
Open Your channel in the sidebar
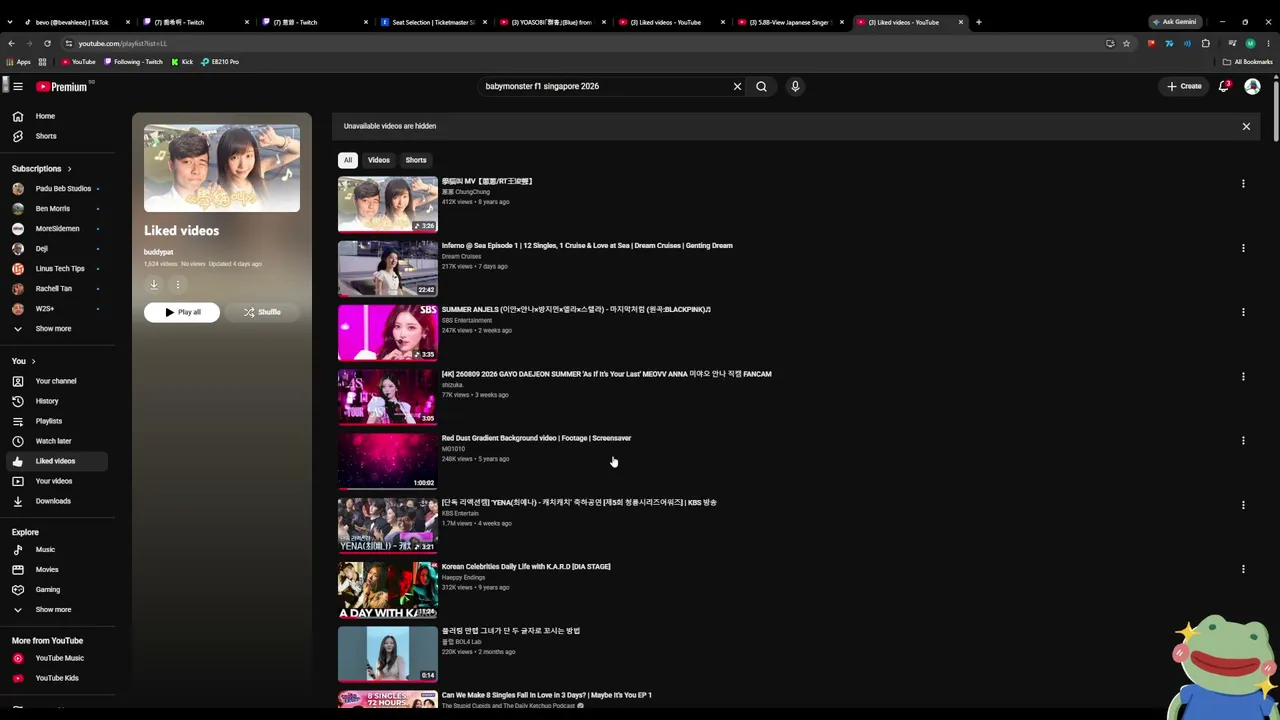point(55,381)
